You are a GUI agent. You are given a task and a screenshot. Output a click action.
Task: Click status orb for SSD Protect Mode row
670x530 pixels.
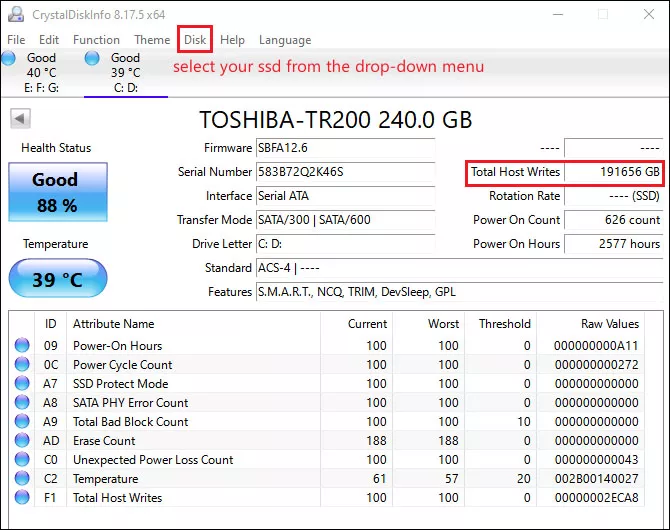point(22,383)
